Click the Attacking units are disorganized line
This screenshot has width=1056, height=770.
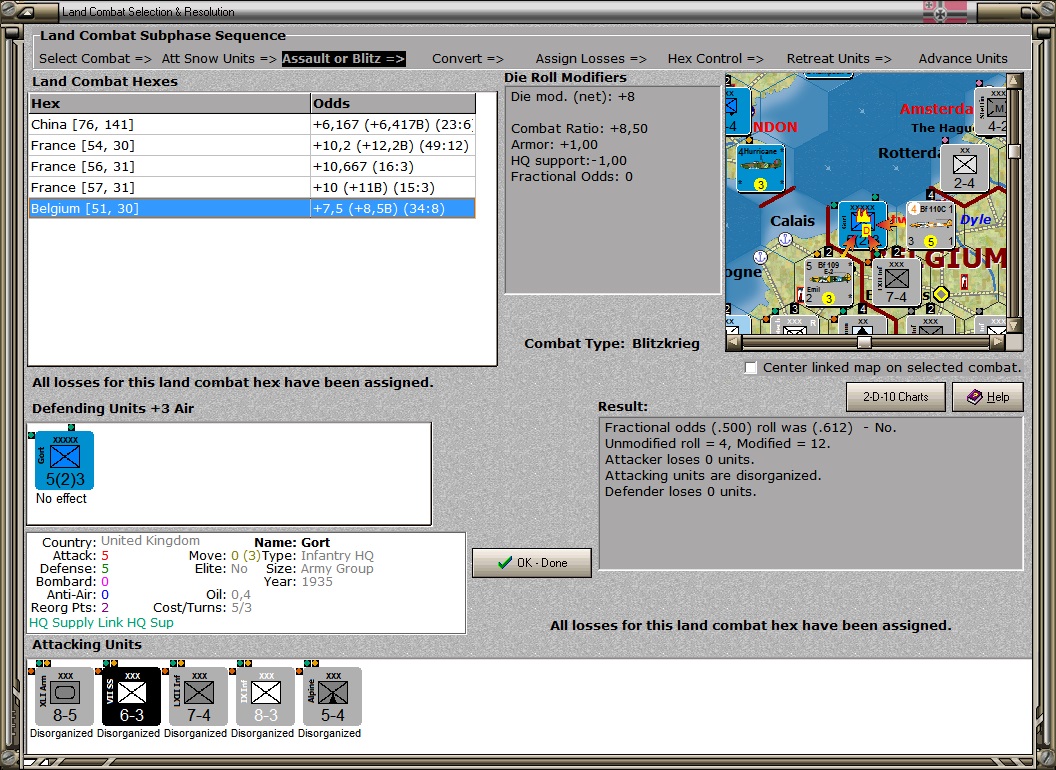(x=713, y=476)
